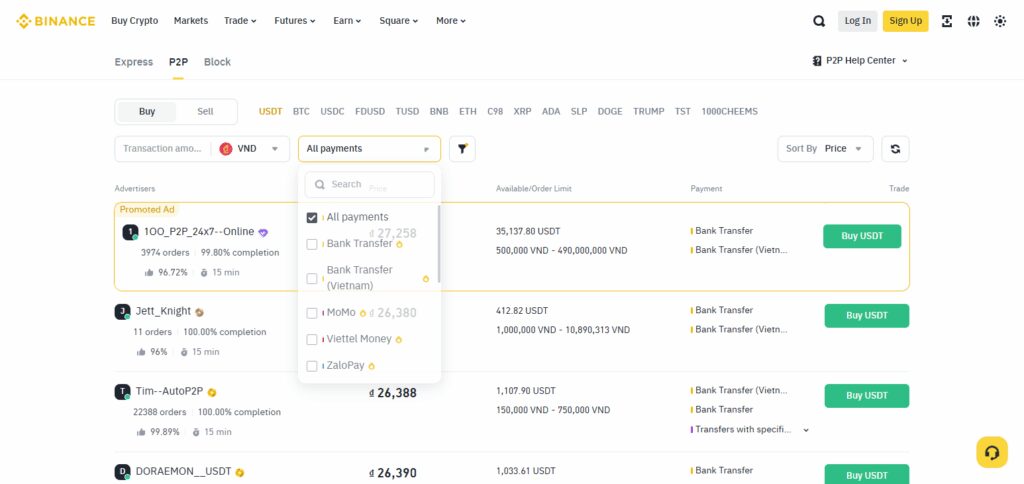Click the VND currency flag icon
Image resolution: width=1024 pixels, height=484 pixels.
click(x=226, y=149)
